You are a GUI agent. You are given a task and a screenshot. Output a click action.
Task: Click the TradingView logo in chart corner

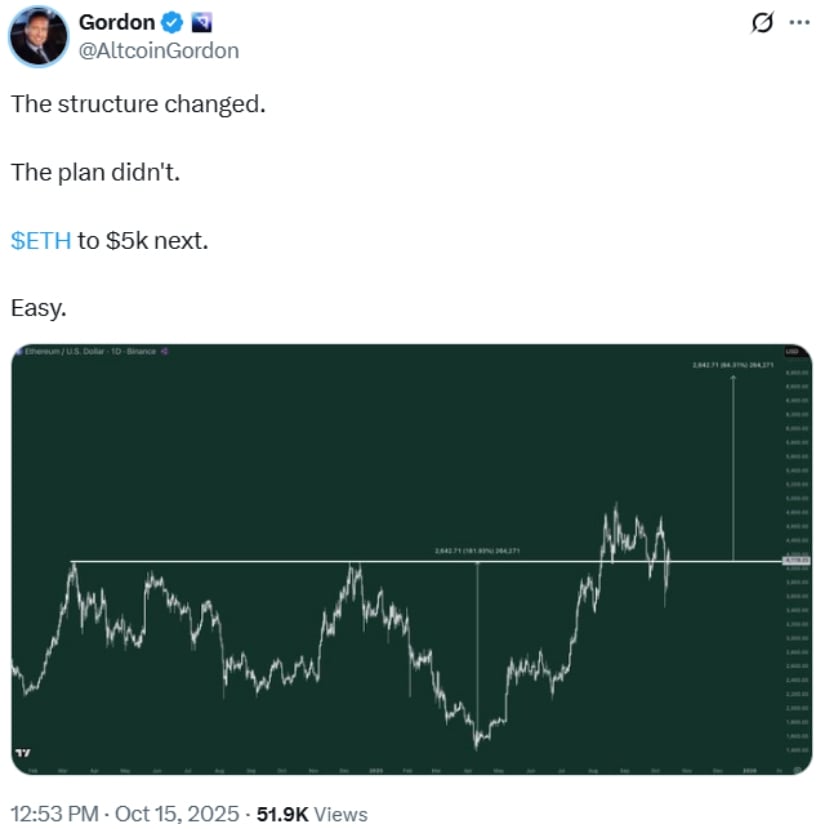(x=23, y=752)
